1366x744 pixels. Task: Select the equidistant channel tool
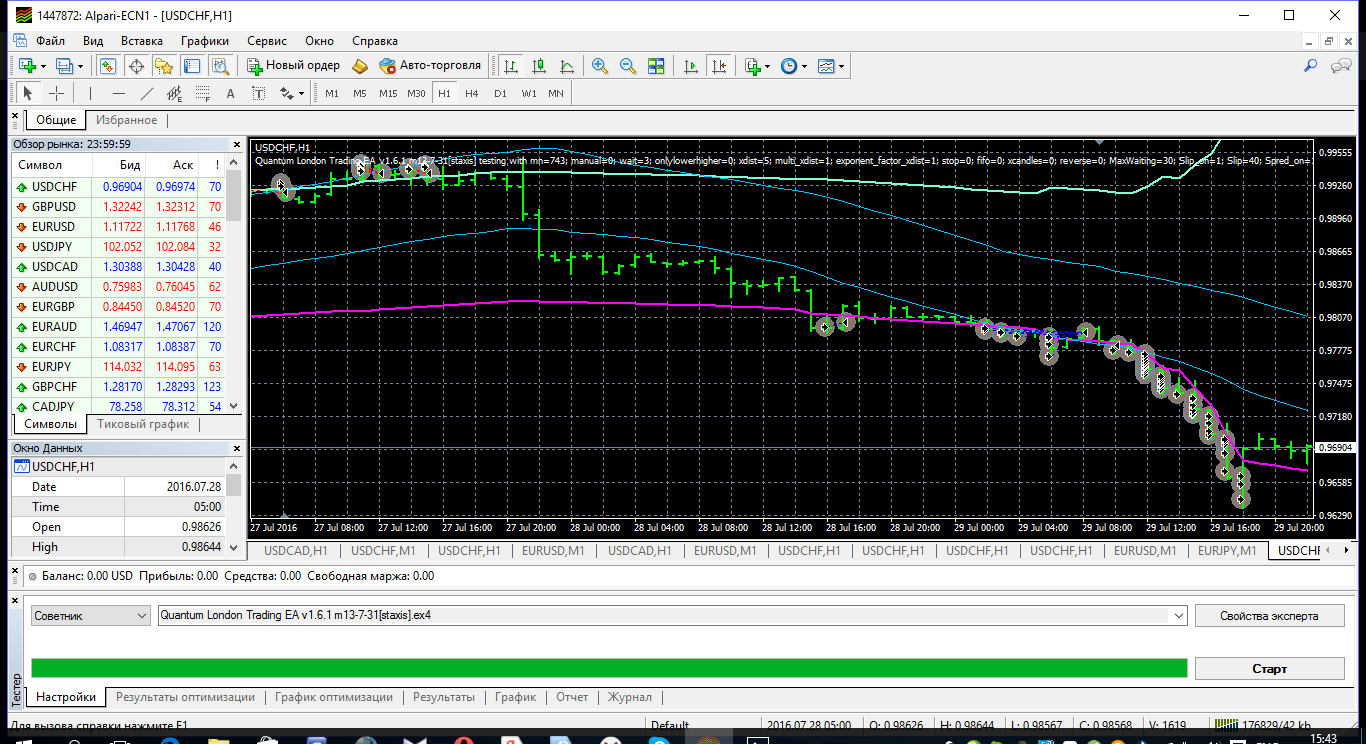coord(174,93)
